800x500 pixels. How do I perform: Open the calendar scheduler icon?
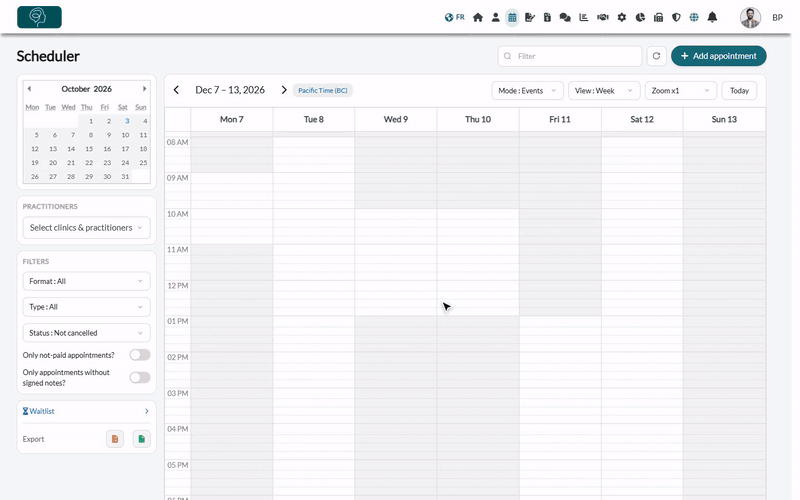(512, 17)
